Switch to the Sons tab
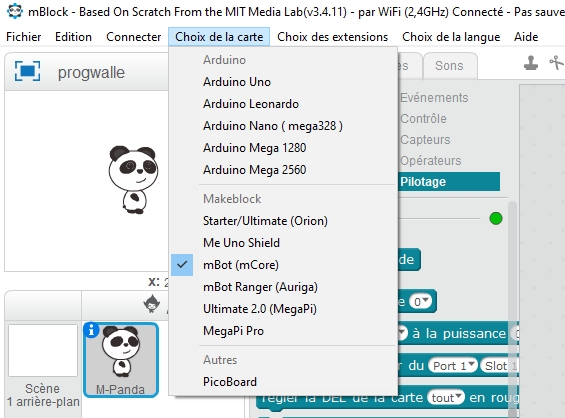The image size is (565, 418). (449, 66)
